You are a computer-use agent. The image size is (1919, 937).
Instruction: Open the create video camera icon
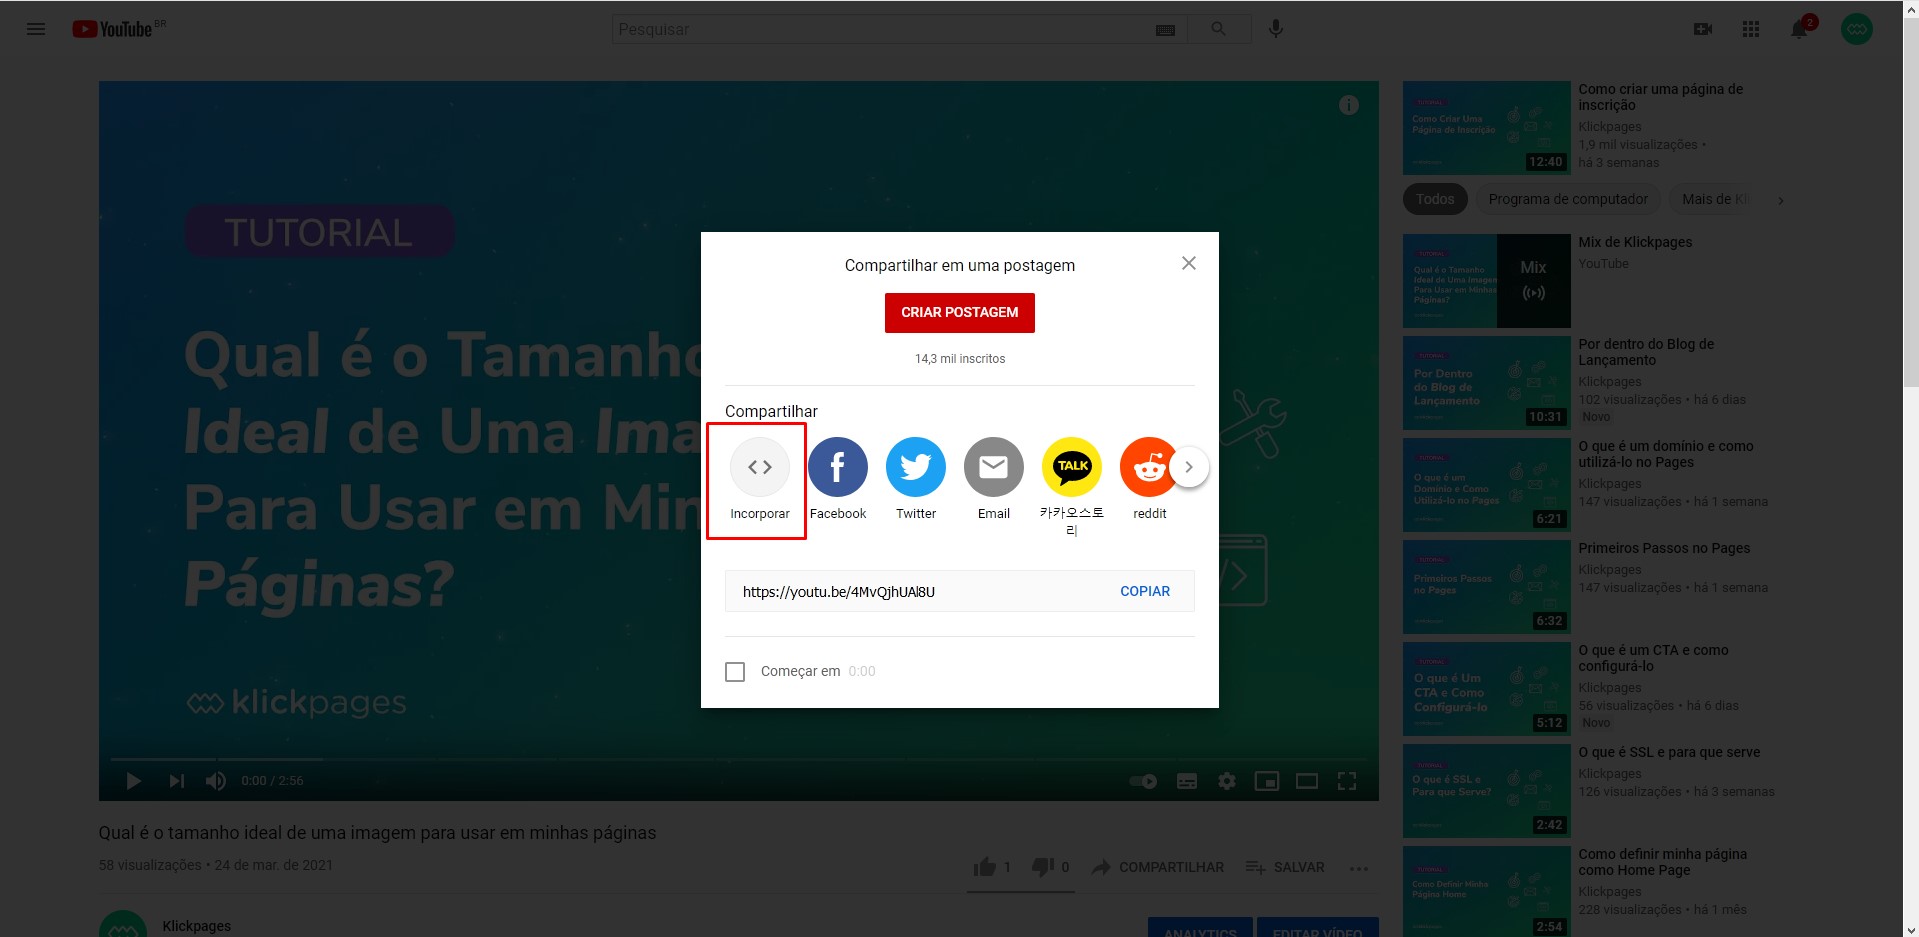click(1703, 29)
